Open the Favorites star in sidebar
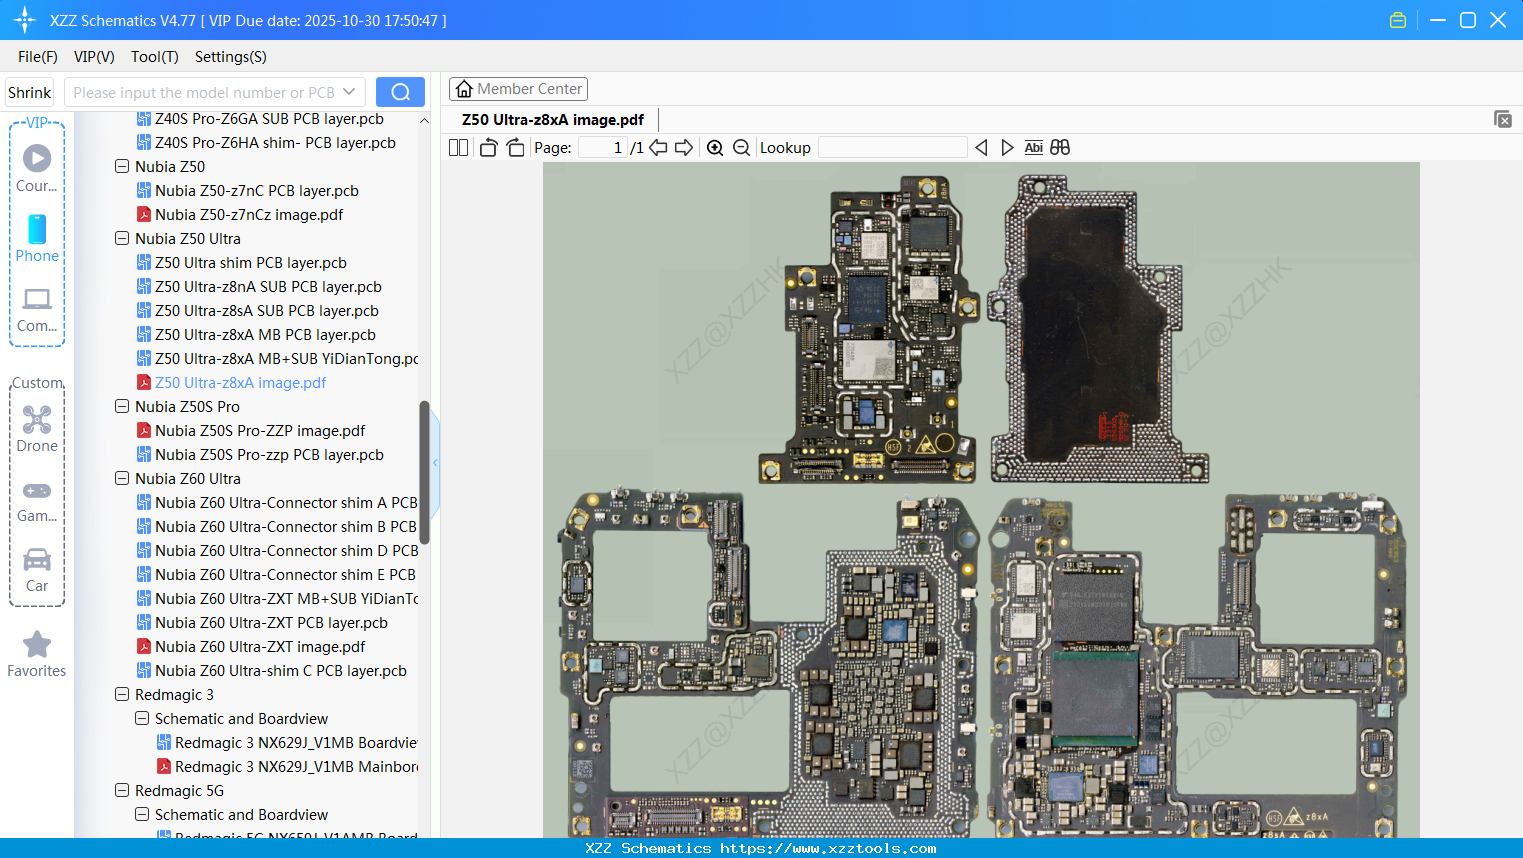Viewport: 1523px width, 858px height. (37, 654)
